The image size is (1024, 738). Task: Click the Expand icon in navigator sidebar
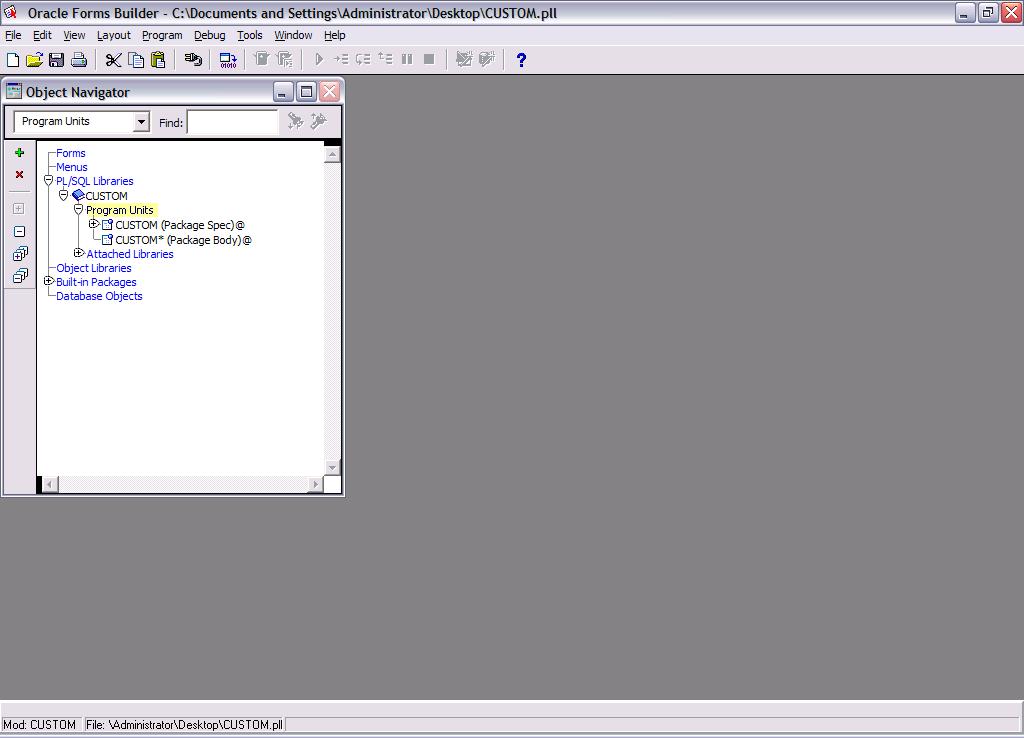[19, 208]
